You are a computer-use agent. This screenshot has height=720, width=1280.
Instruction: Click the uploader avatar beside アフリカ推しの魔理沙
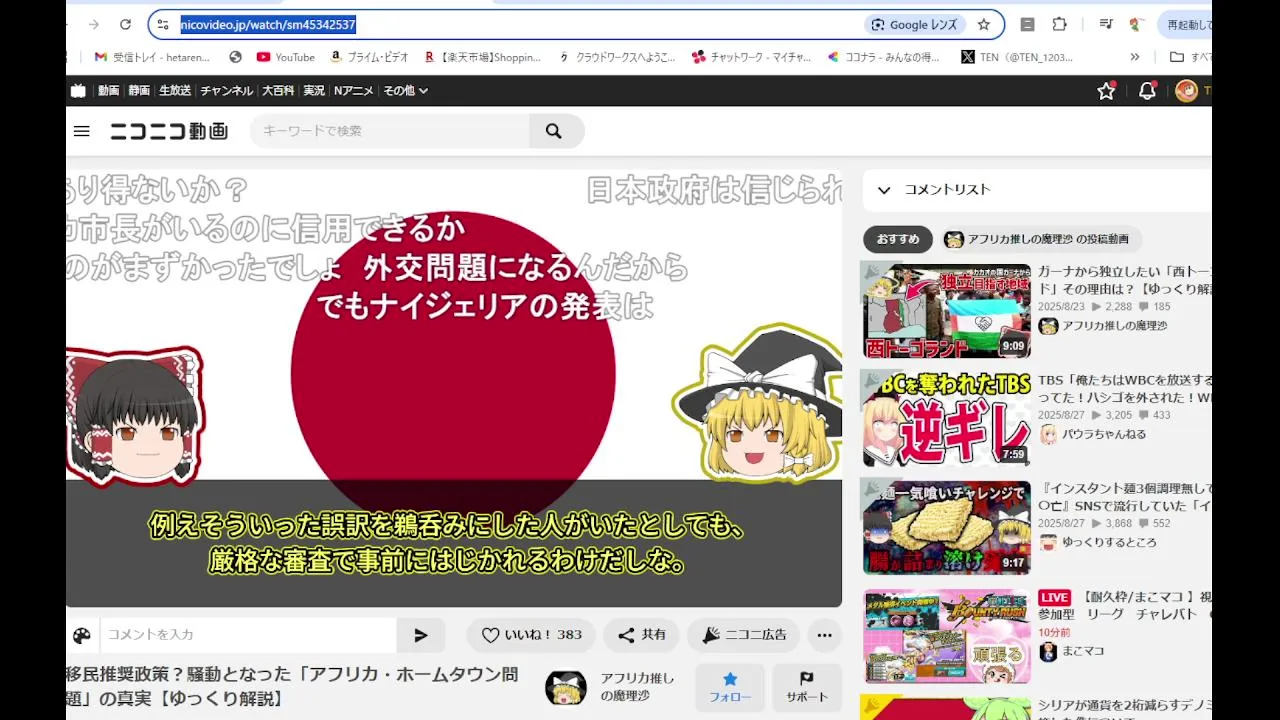point(565,687)
